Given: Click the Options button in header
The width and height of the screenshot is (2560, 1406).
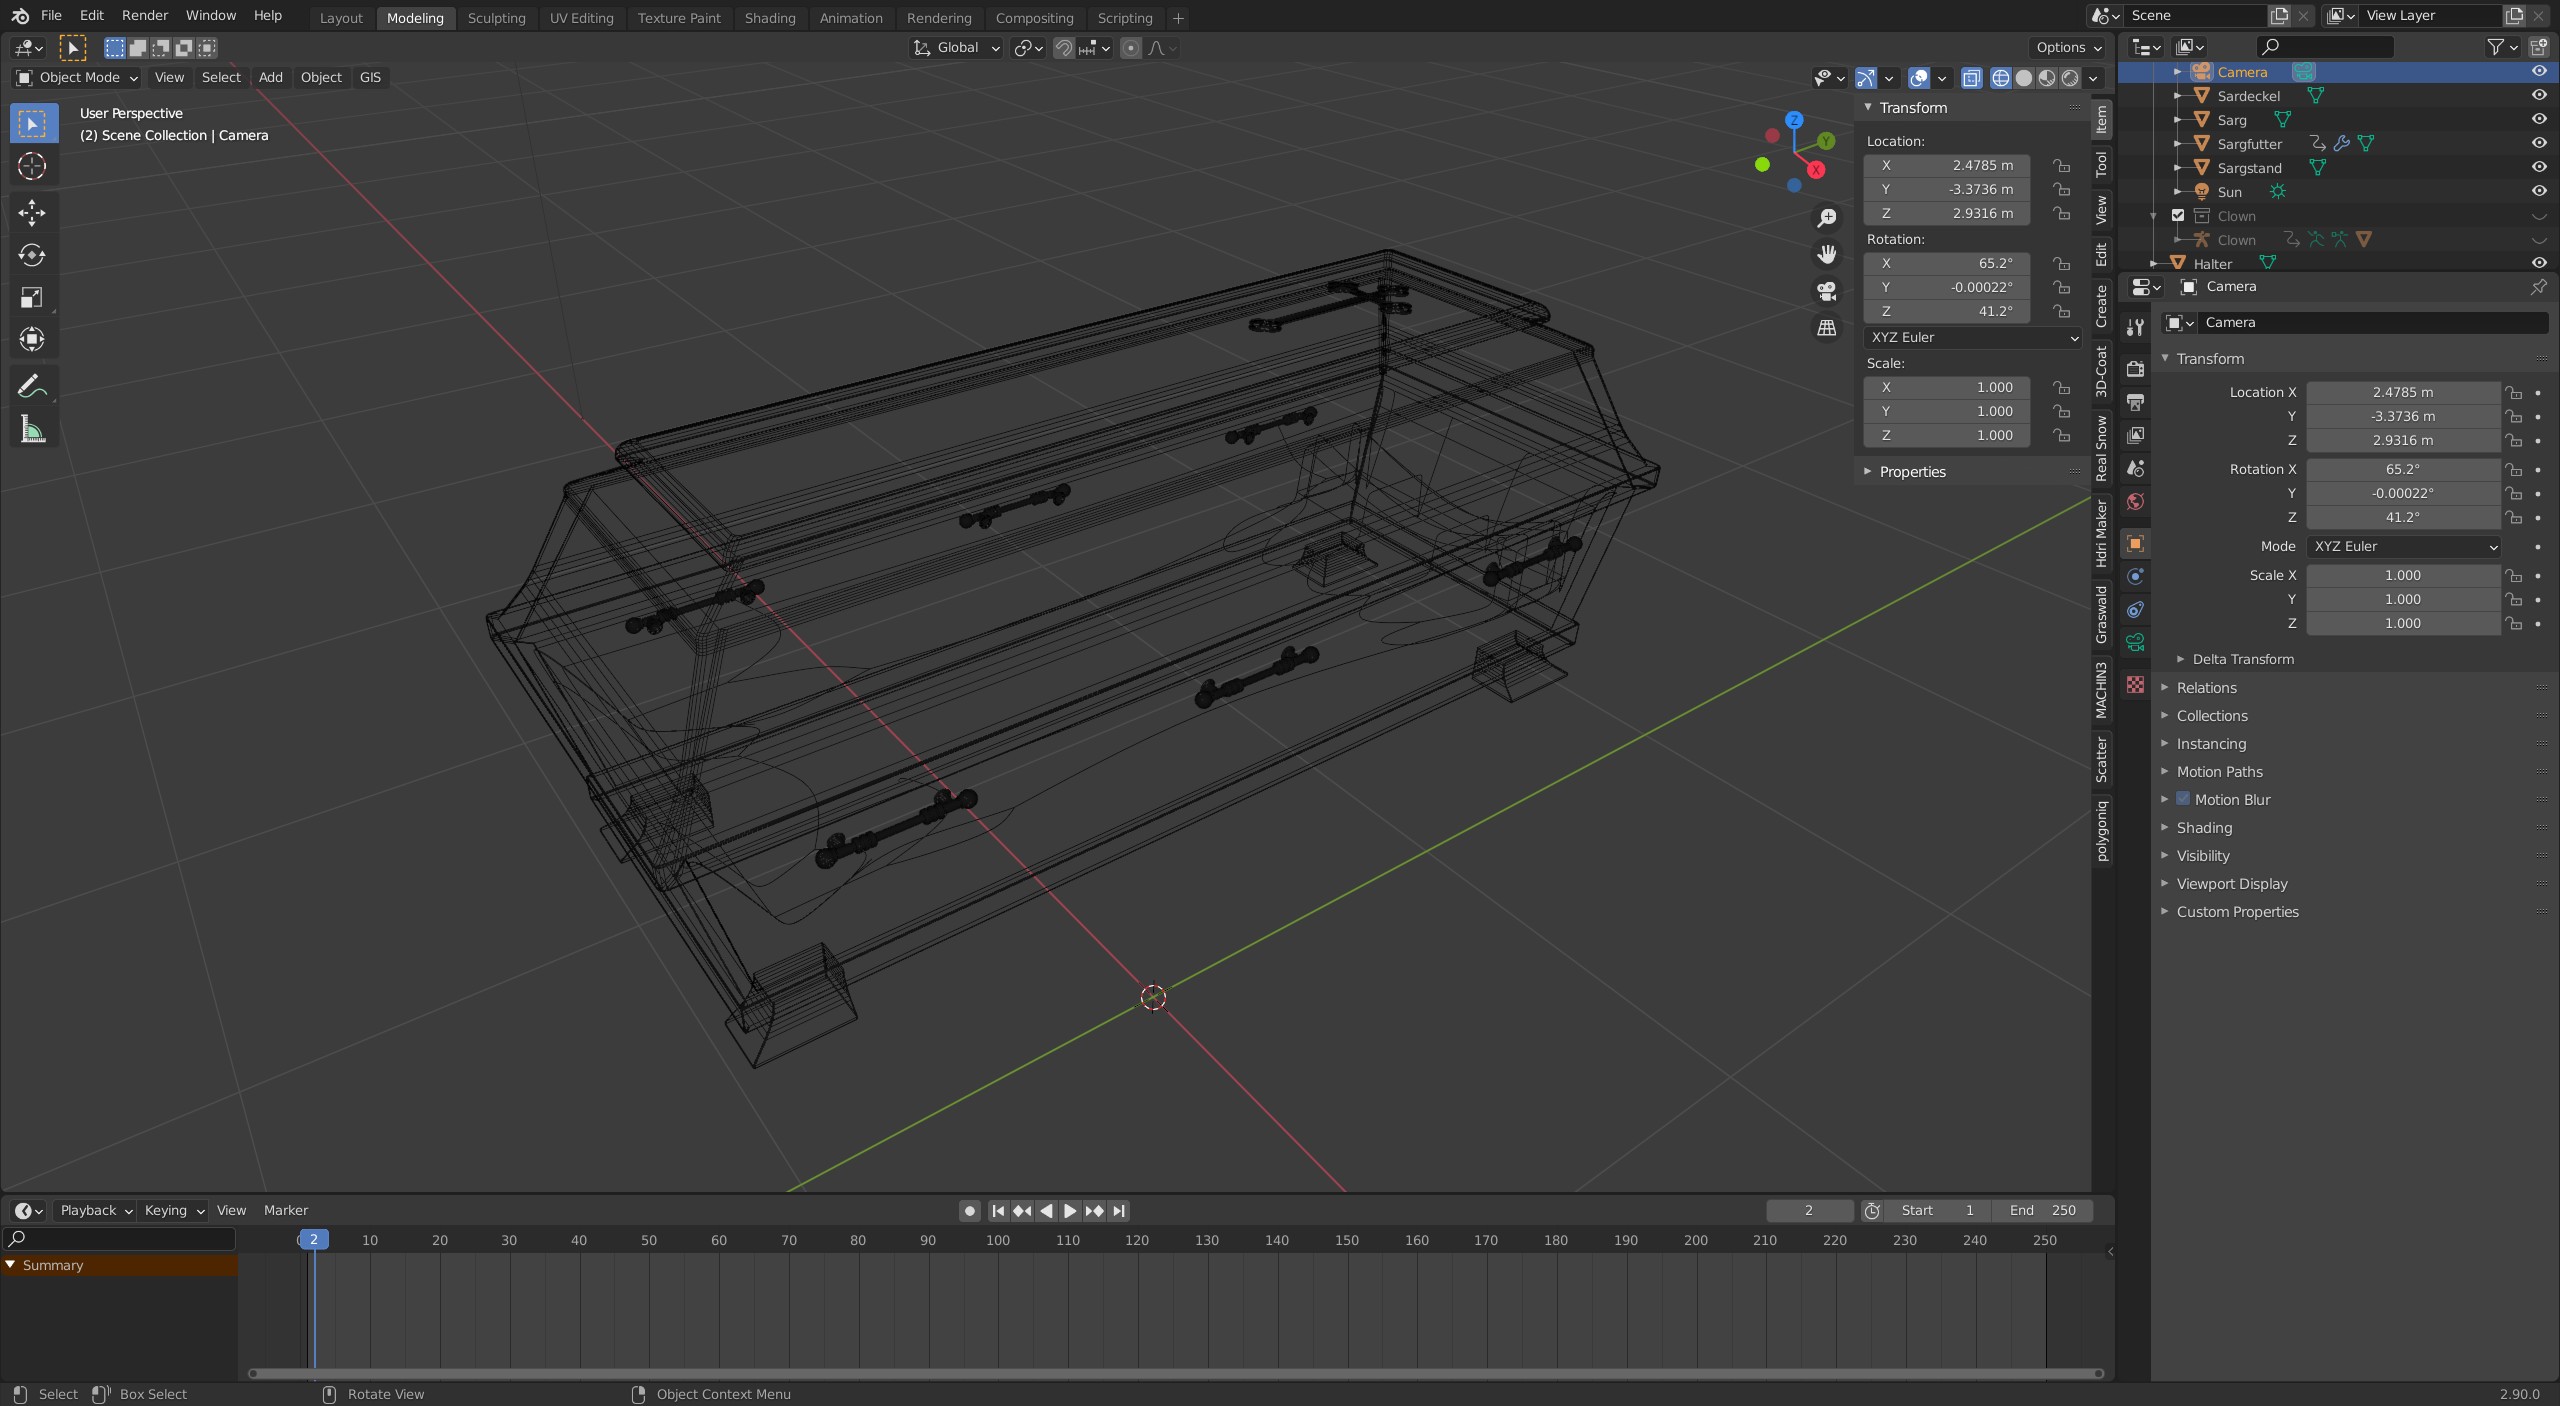Looking at the screenshot, I should pos(2068,47).
